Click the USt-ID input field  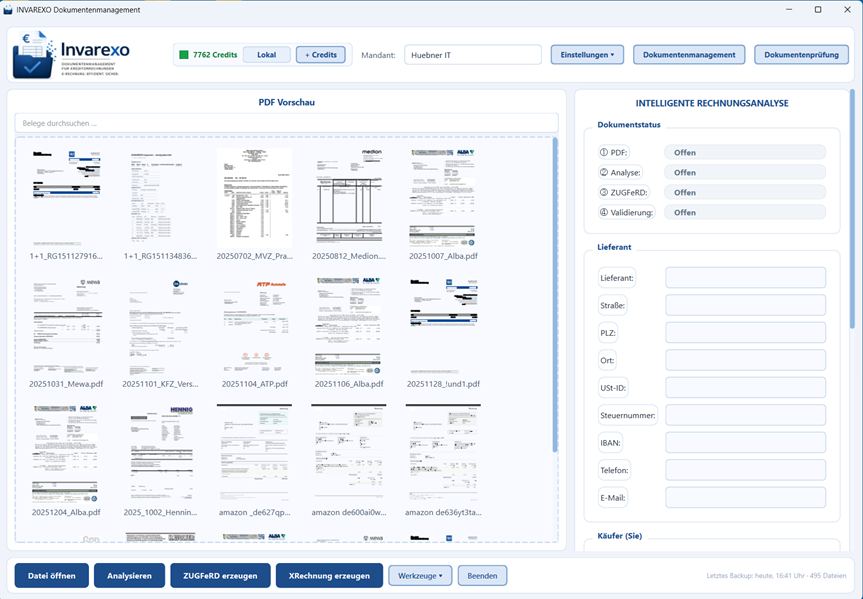[745, 388]
